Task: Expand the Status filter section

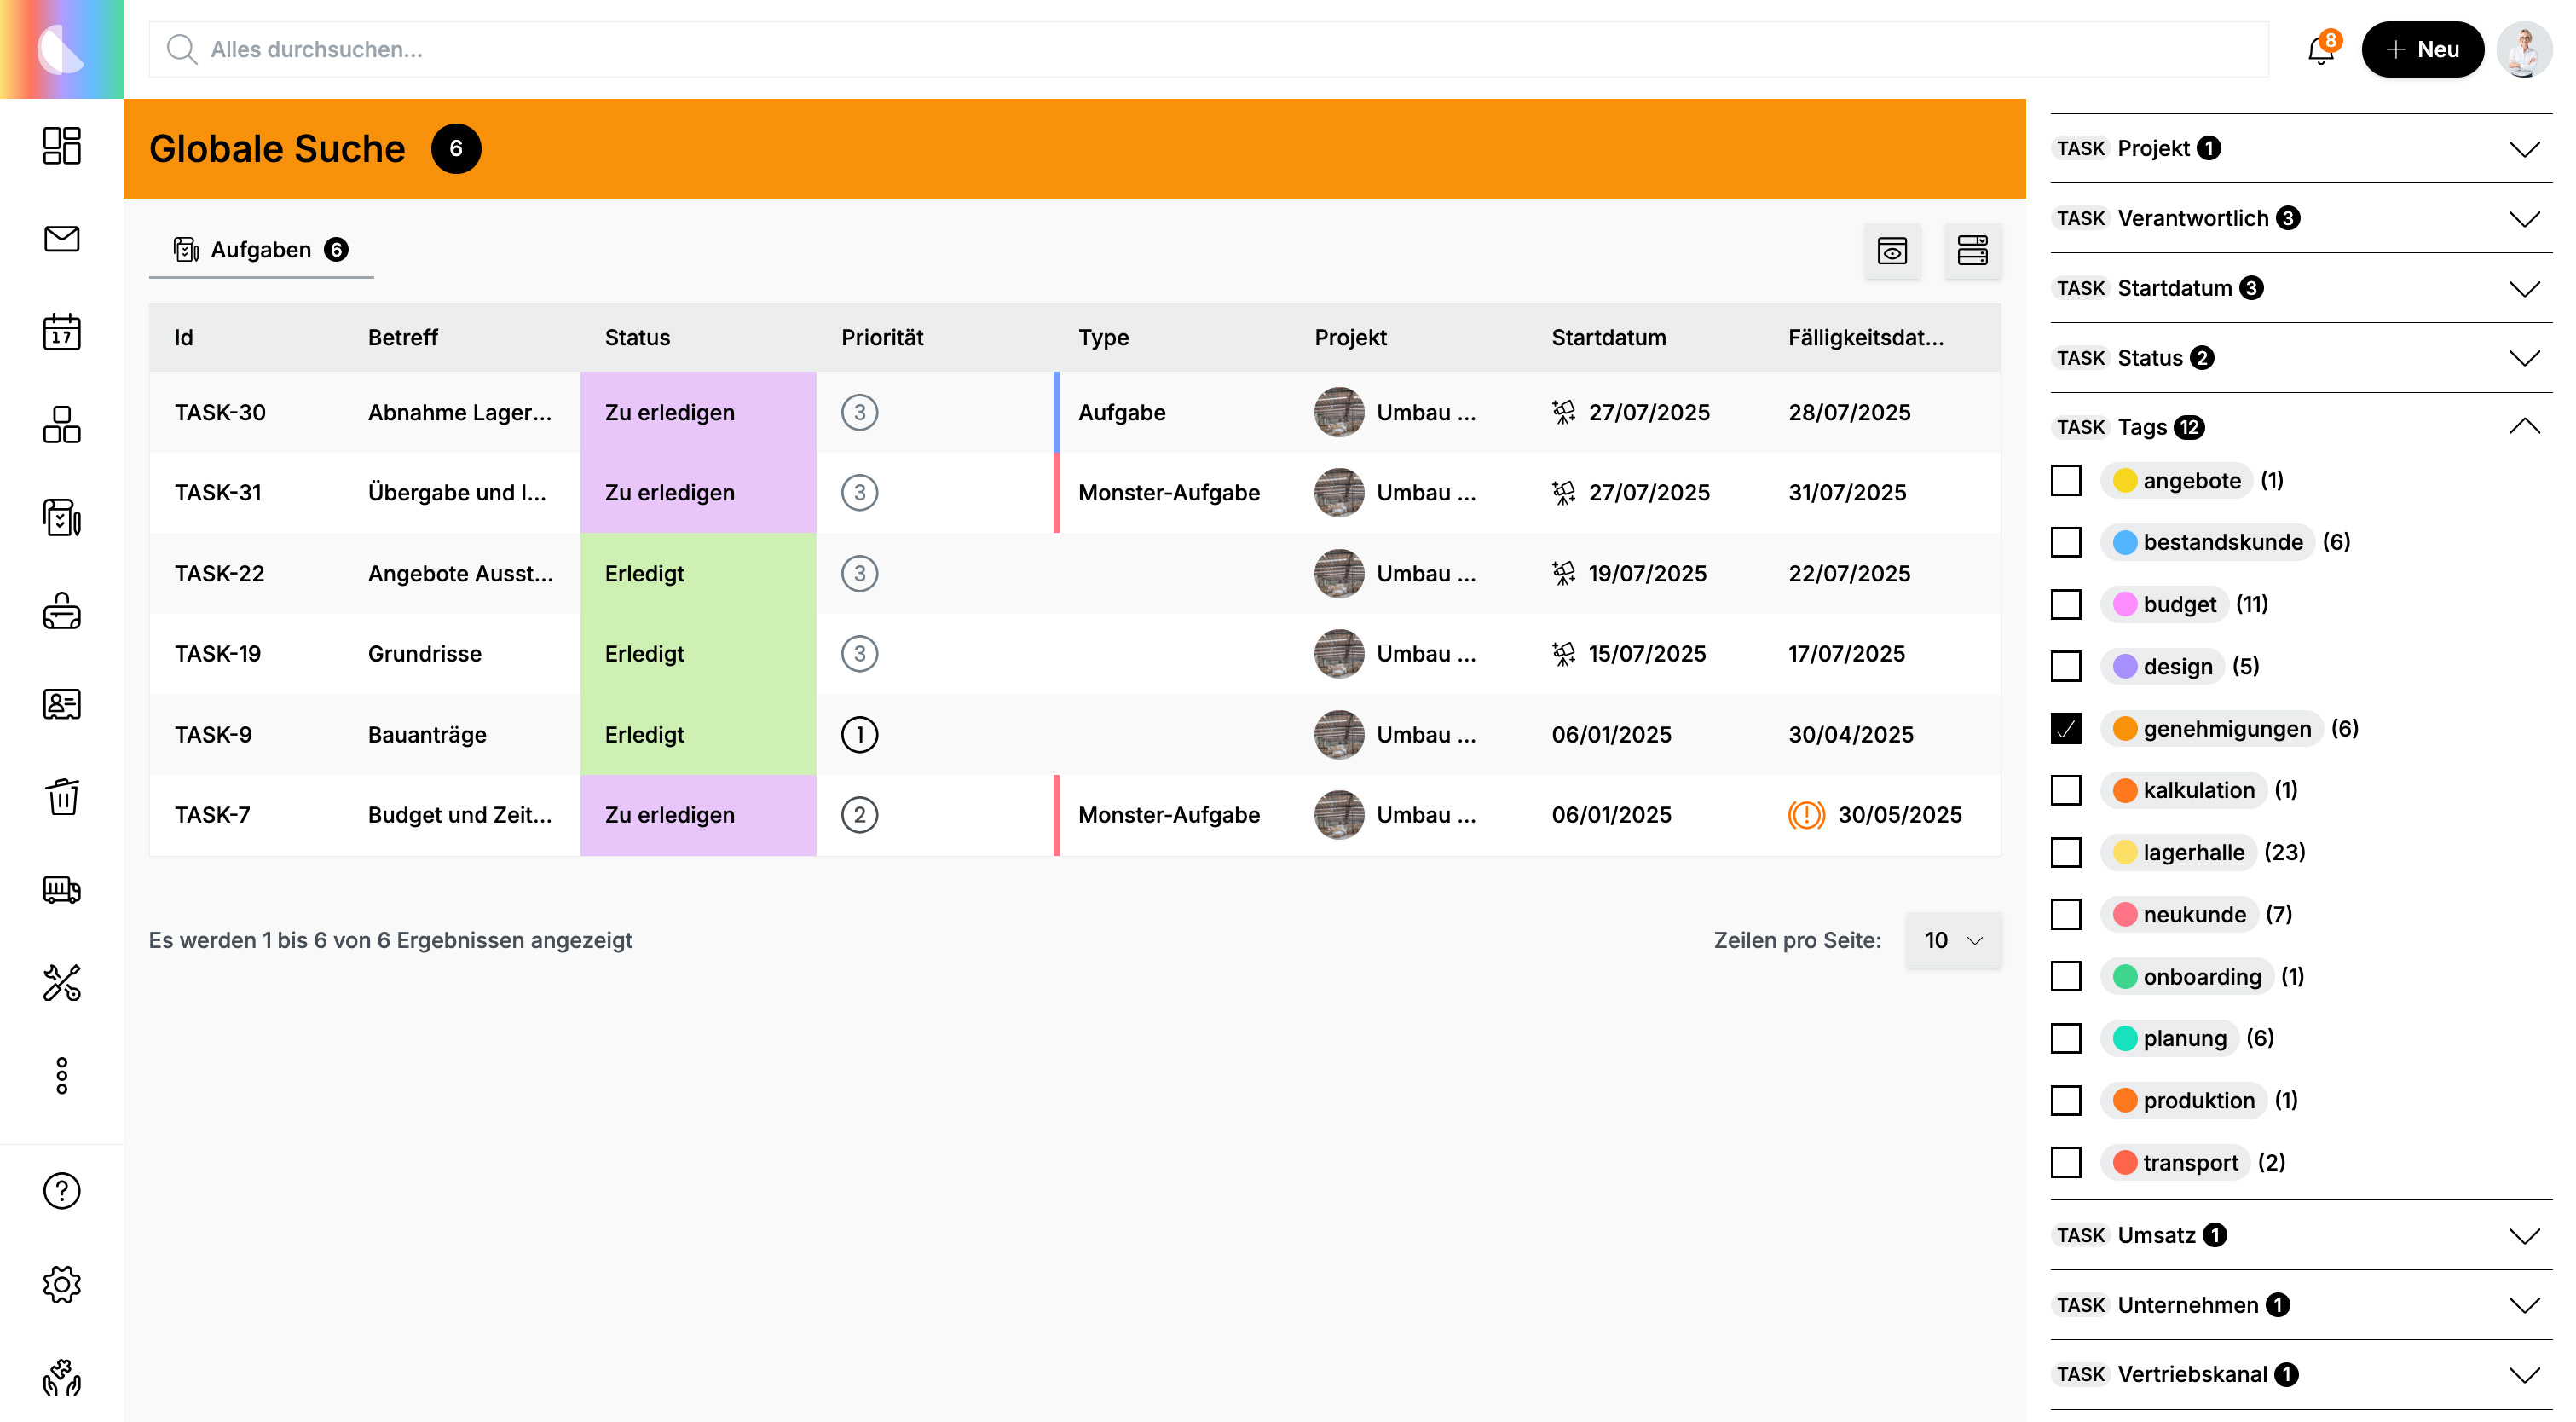Action: tap(2301, 359)
